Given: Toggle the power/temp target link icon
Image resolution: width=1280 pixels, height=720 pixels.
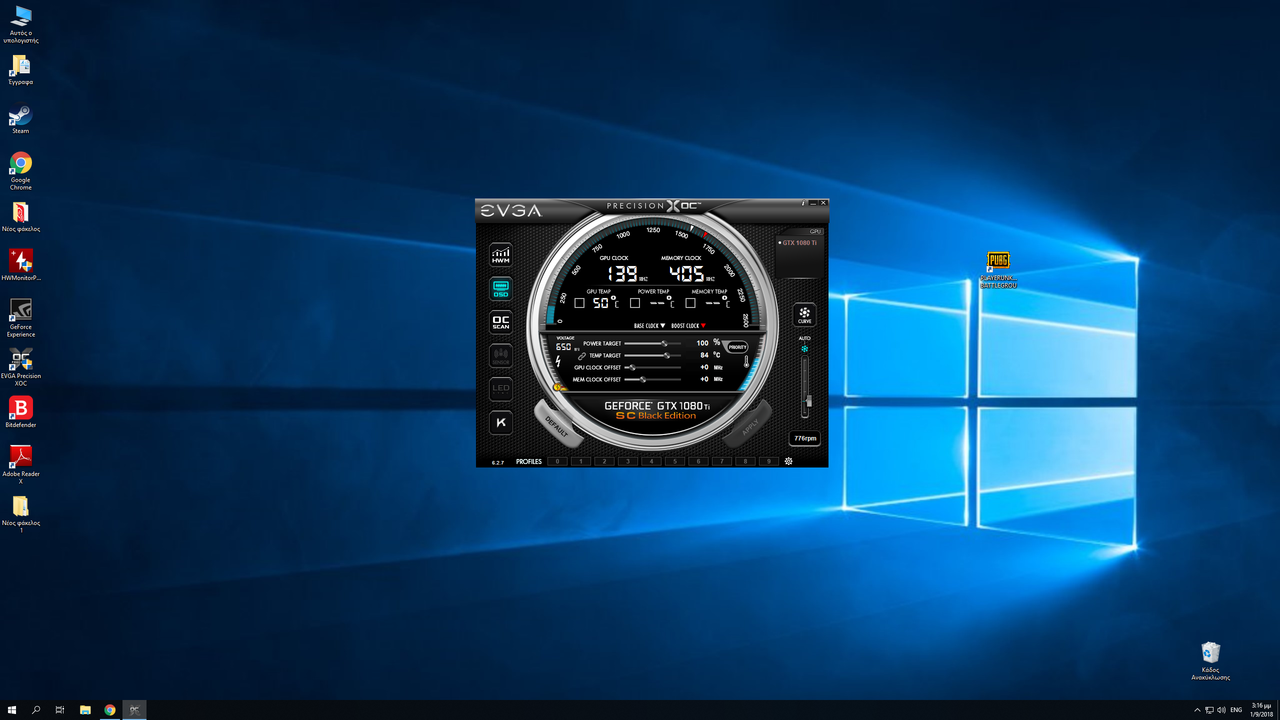Looking at the screenshot, I should 582,355.
